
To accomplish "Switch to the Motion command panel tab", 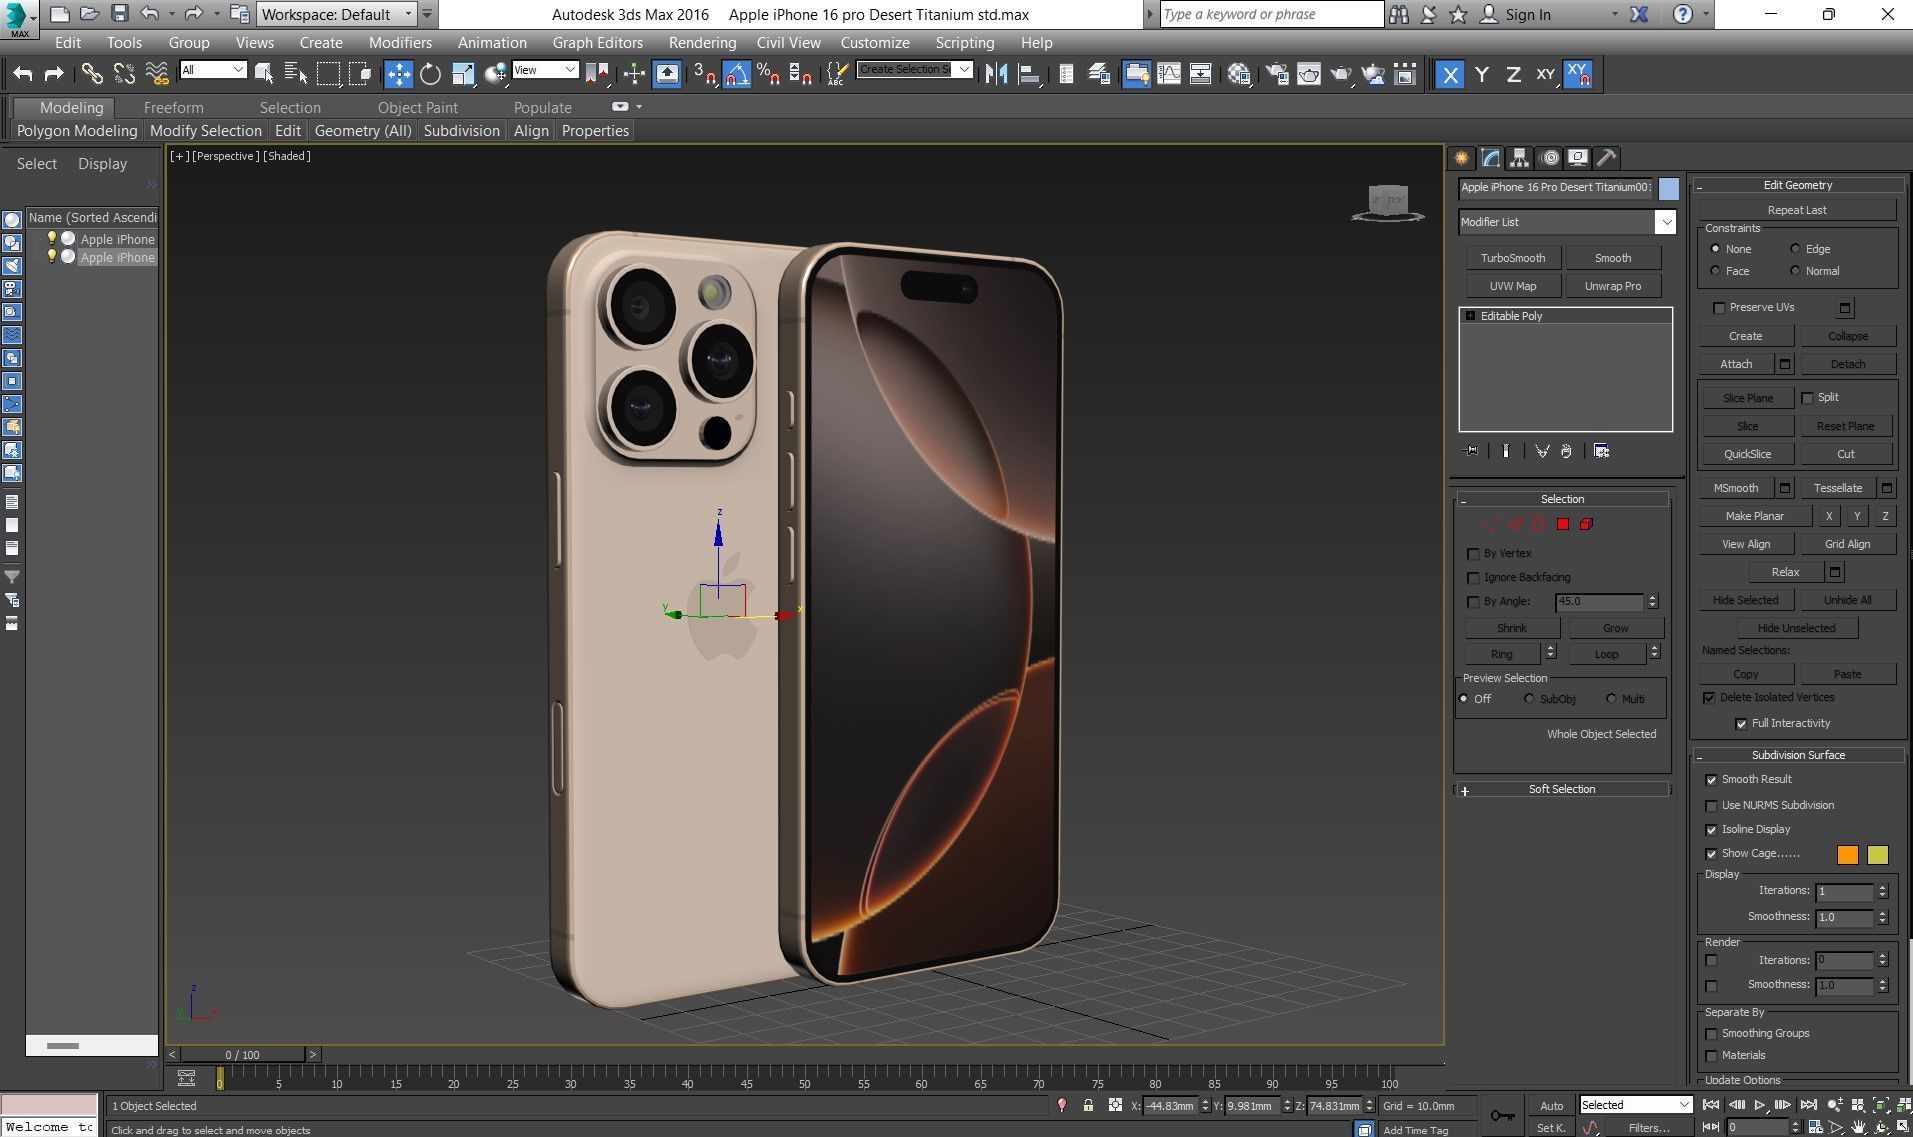I will pos(1549,158).
